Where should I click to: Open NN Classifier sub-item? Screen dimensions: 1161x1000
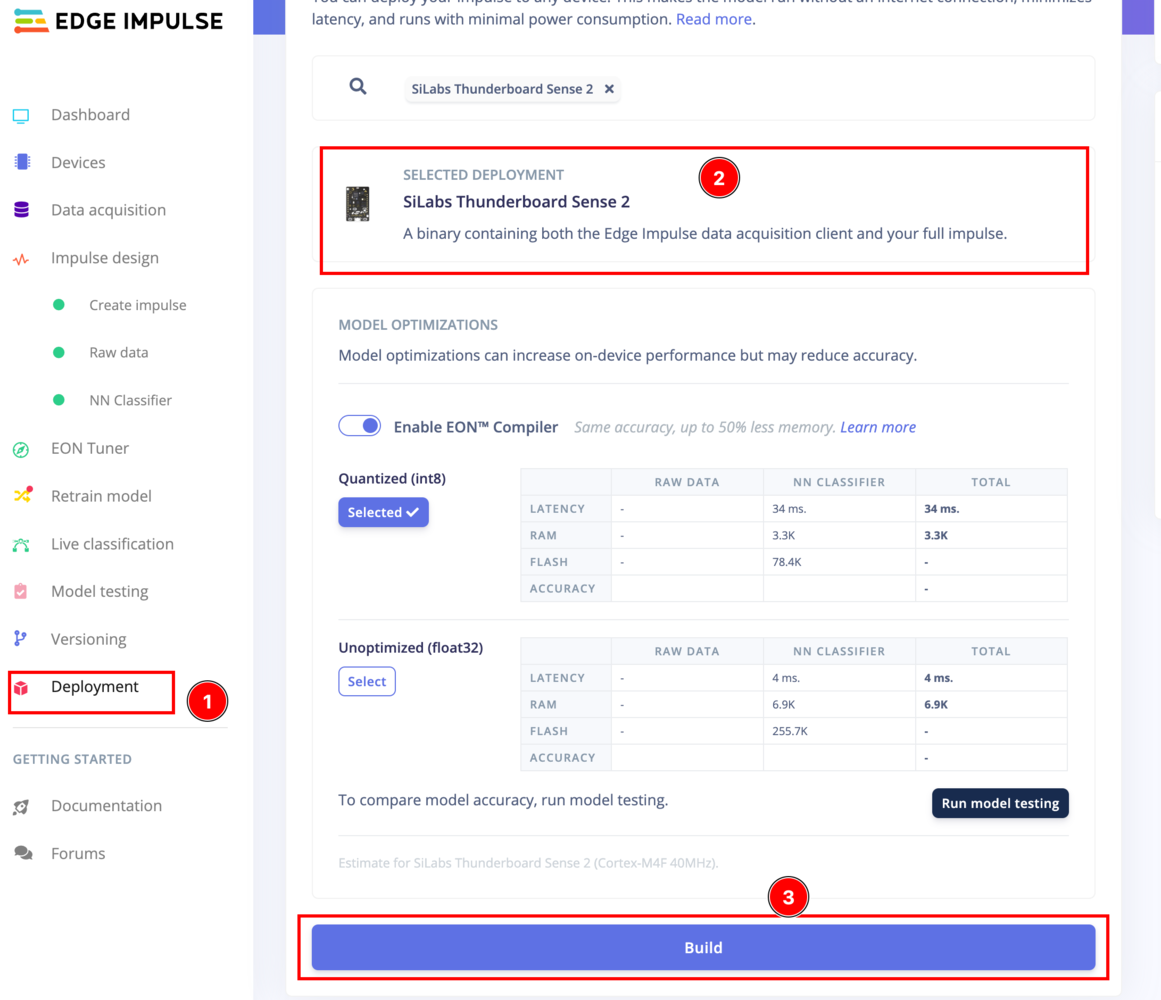point(130,400)
